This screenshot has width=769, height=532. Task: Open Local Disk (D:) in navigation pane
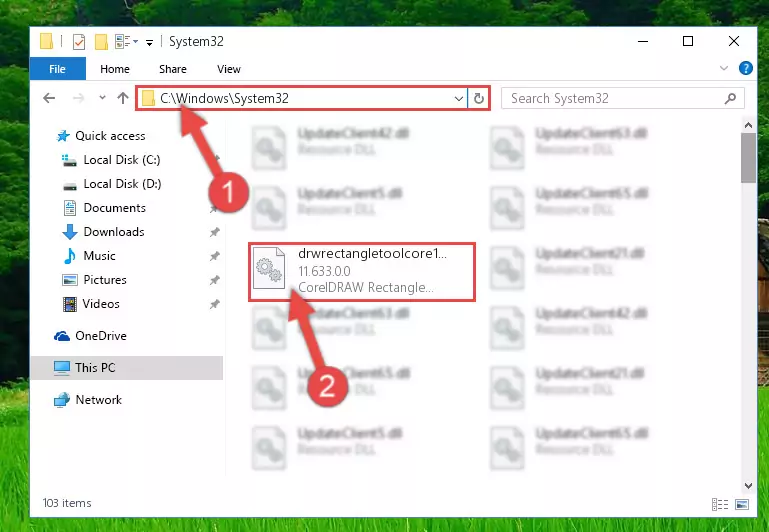point(112,184)
